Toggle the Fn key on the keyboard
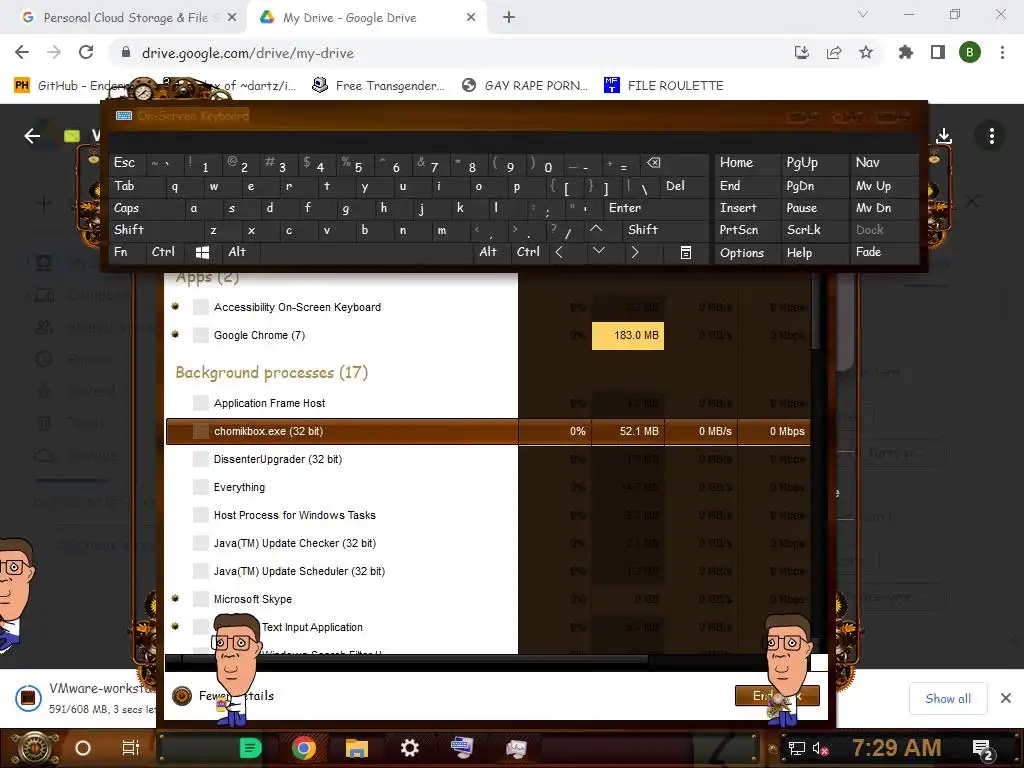 127,252
